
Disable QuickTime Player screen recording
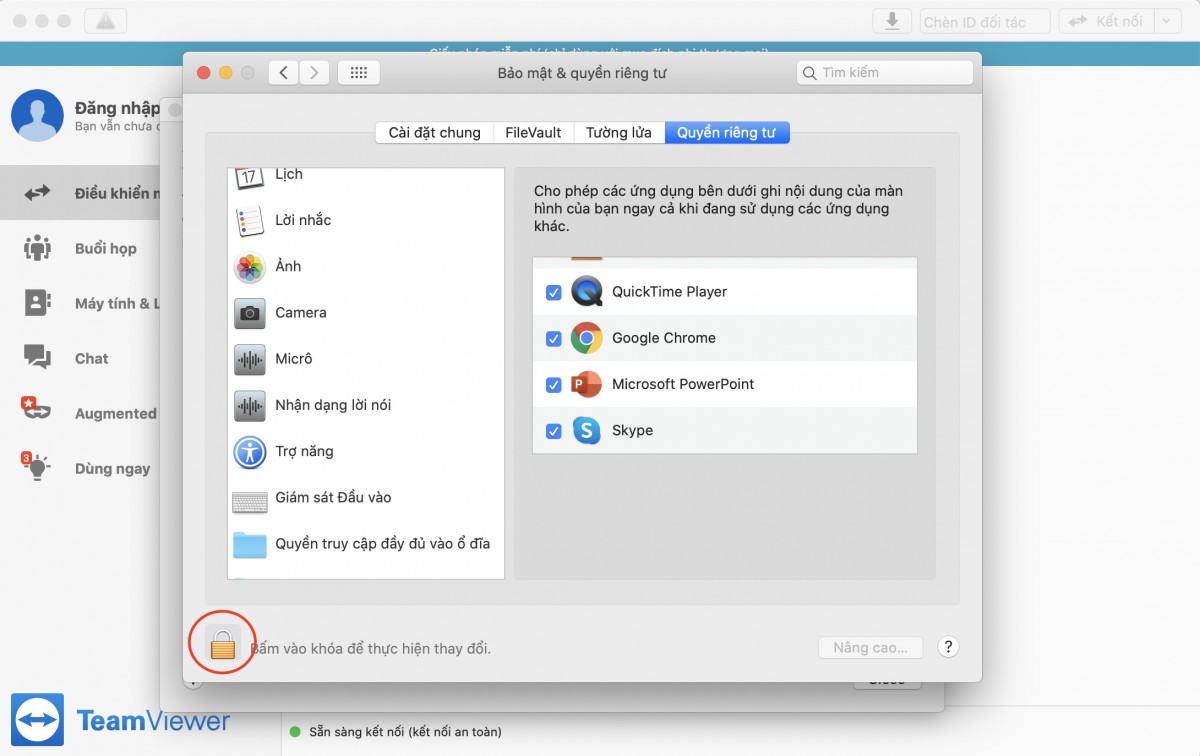[x=553, y=292]
